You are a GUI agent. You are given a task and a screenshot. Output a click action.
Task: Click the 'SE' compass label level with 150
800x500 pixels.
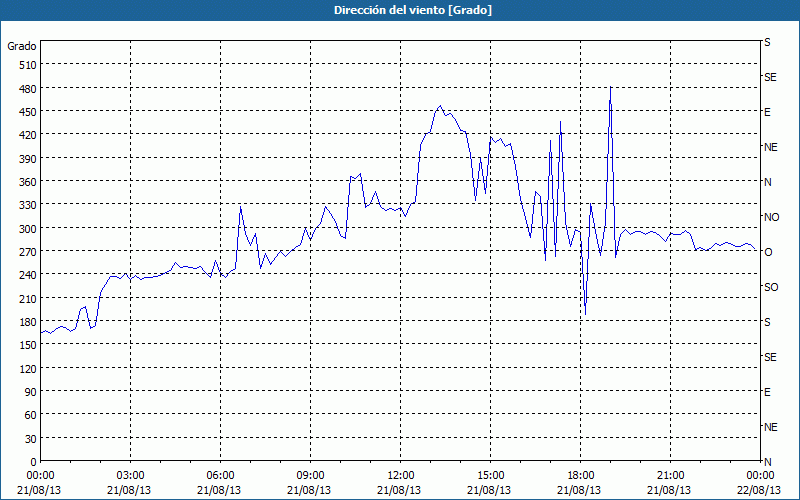[770, 357]
